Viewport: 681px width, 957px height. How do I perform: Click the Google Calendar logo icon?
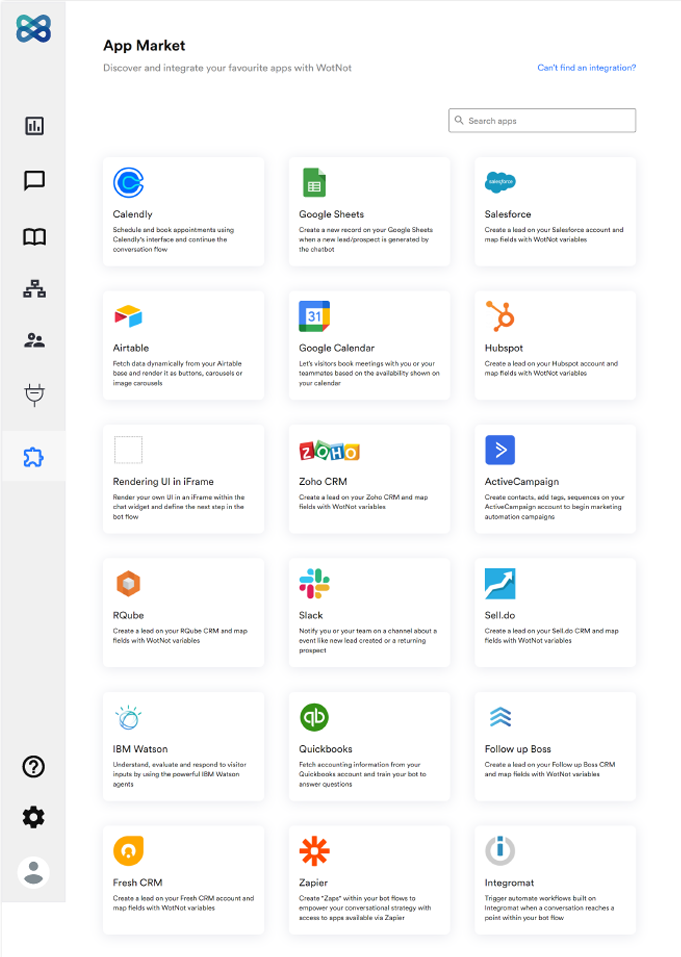point(314,316)
